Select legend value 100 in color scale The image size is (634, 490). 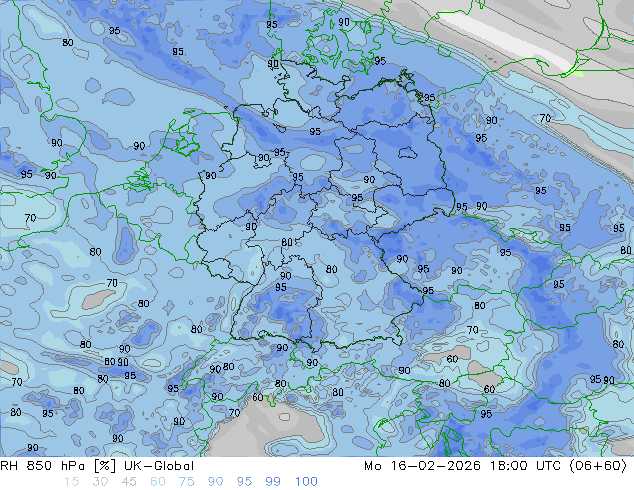[x=306, y=482]
